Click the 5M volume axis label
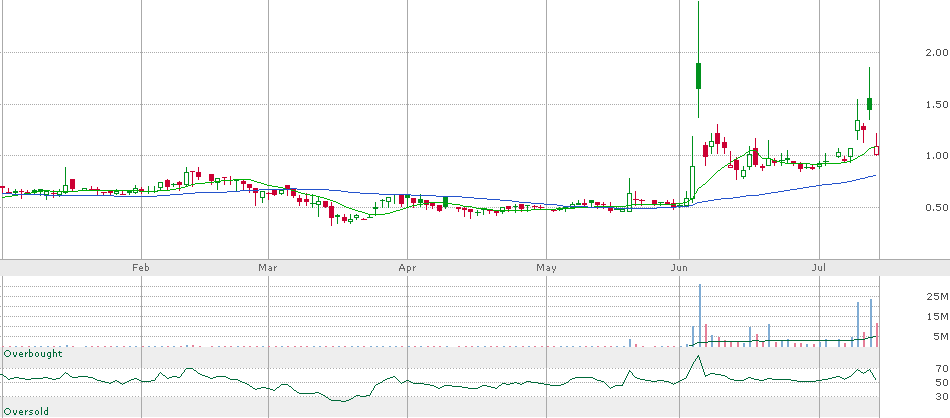The width and height of the screenshot is (950, 418). click(x=940, y=336)
